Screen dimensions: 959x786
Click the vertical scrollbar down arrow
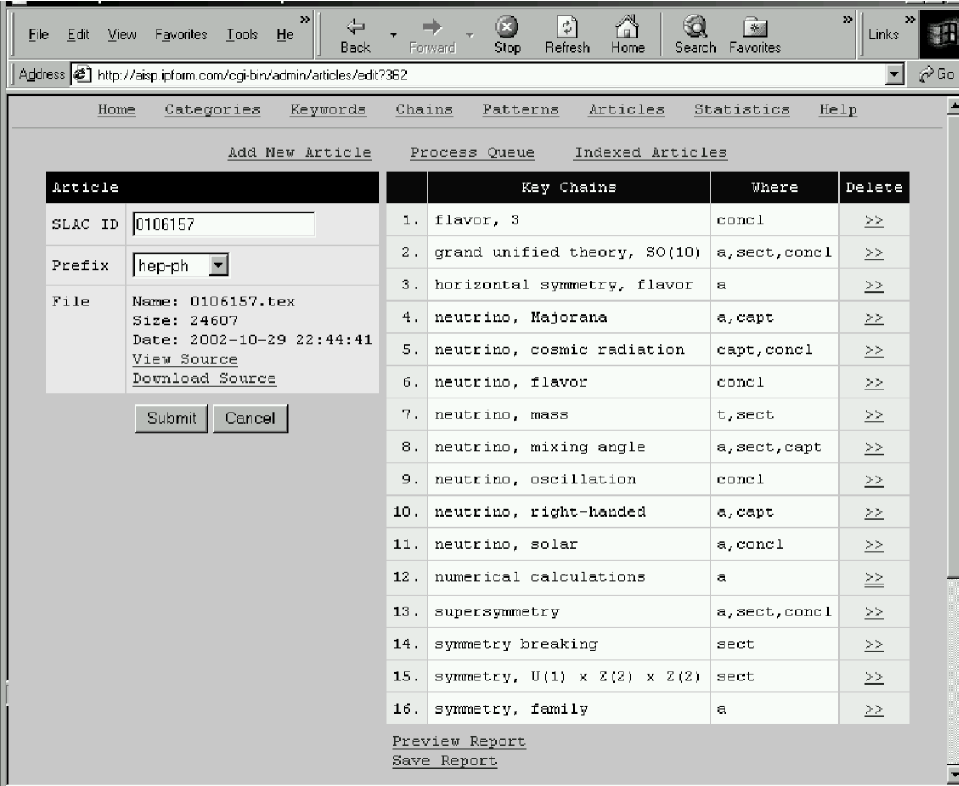click(x=951, y=775)
